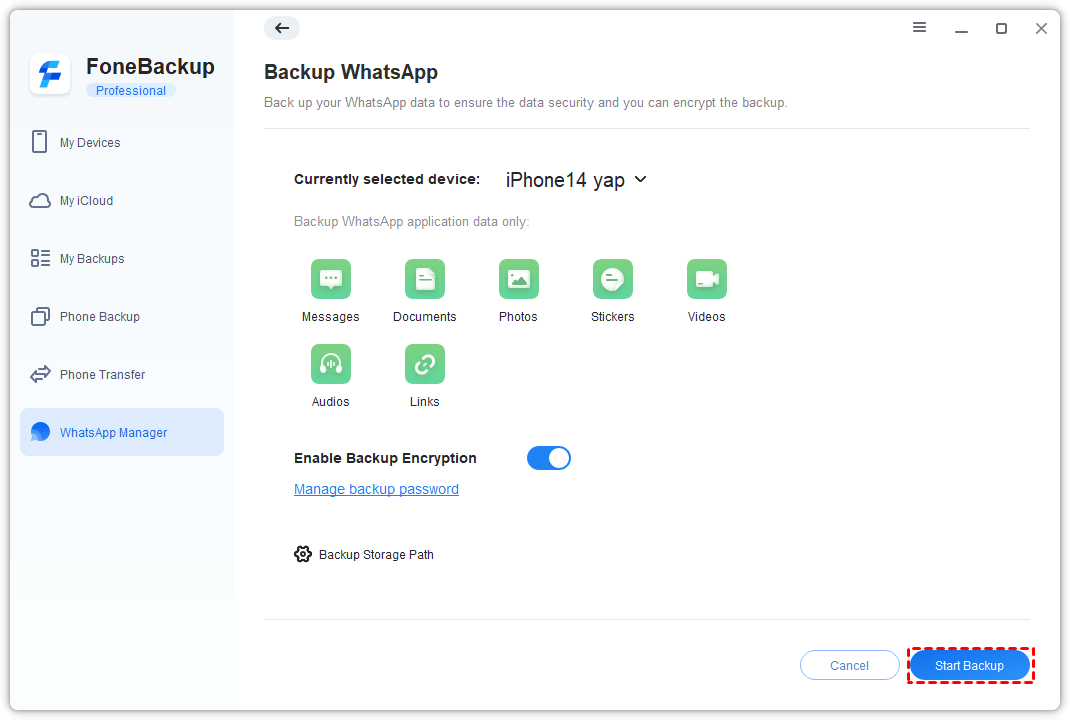The height and width of the screenshot is (720, 1070).
Task: Select the Messages icon for WhatsApp backup
Action: pyautogui.click(x=331, y=279)
